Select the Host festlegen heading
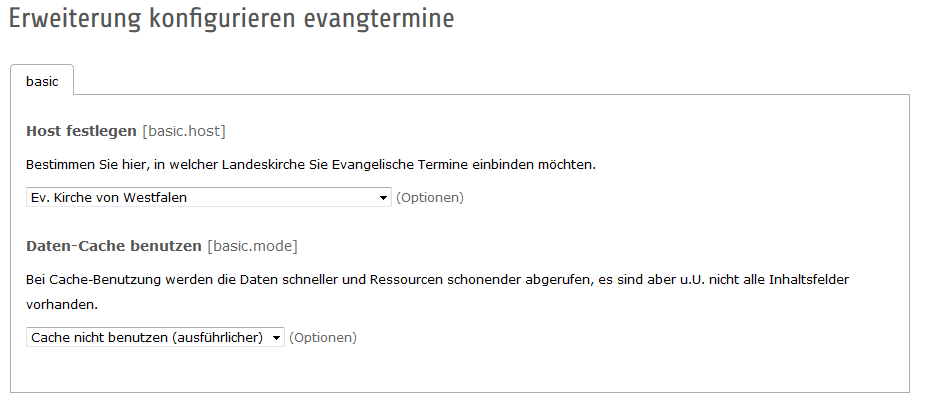931x403 pixels. tap(81, 131)
